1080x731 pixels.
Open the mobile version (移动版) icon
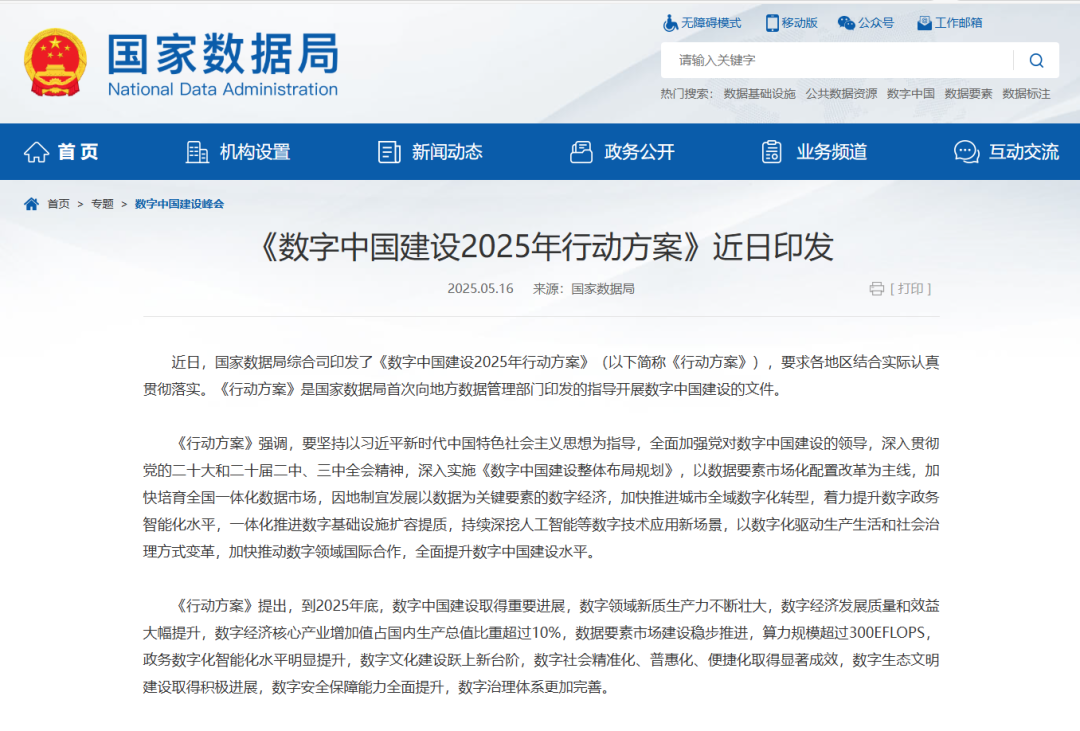pyautogui.click(x=769, y=21)
